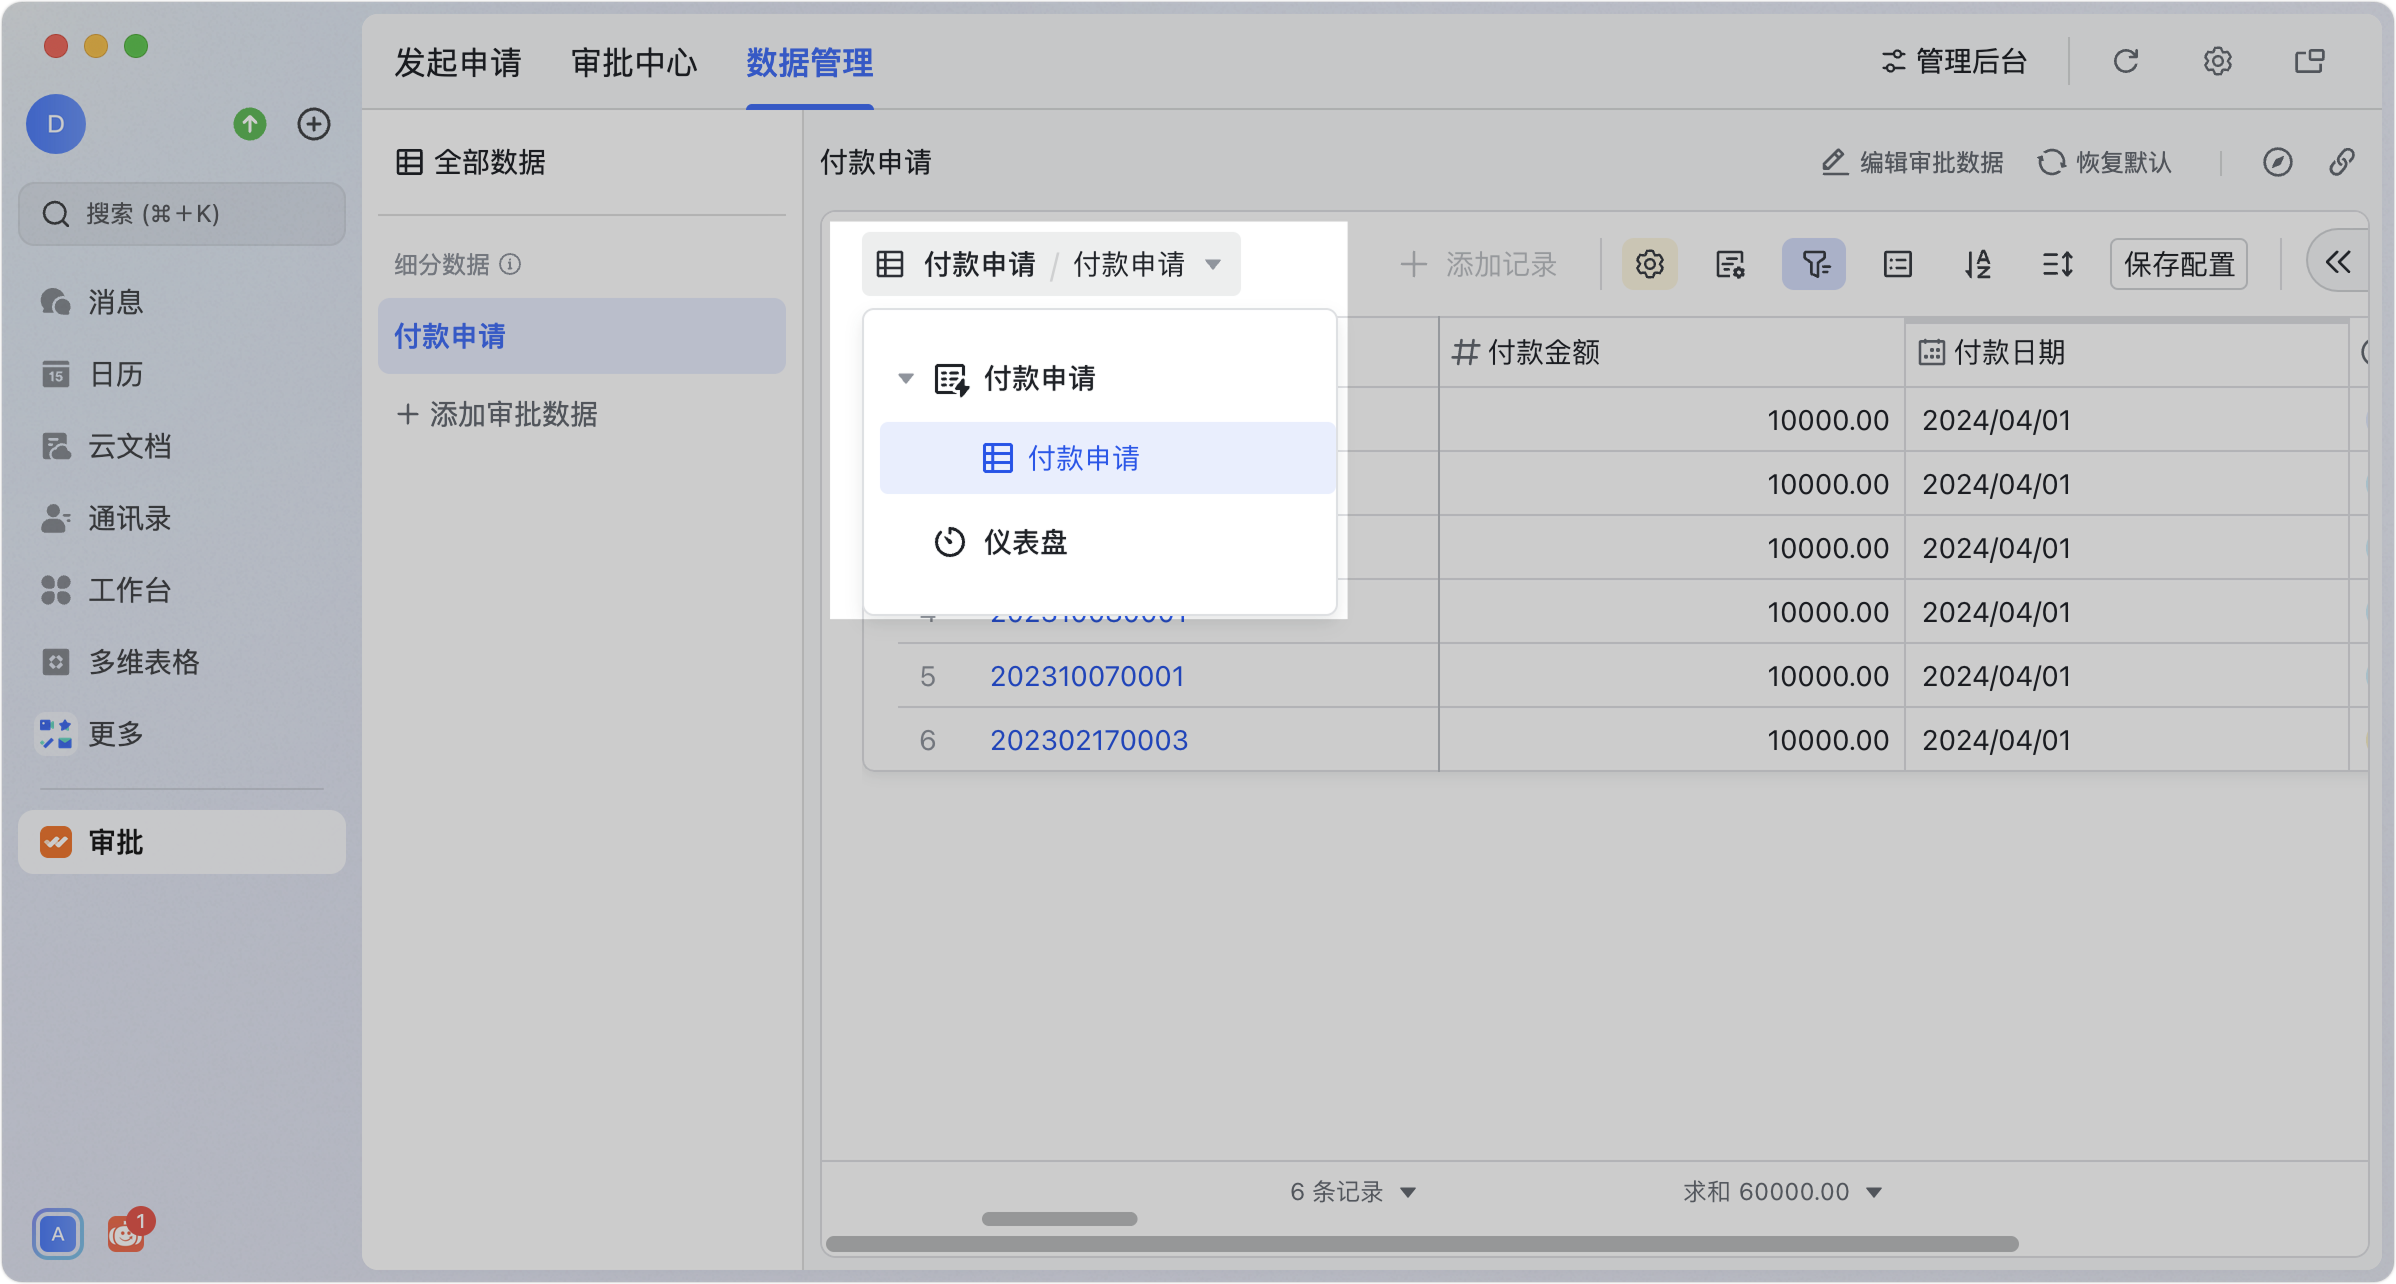Click 保存配置 button
Image resolution: width=2396 pixels, height=1284 pixels.
2179,264
